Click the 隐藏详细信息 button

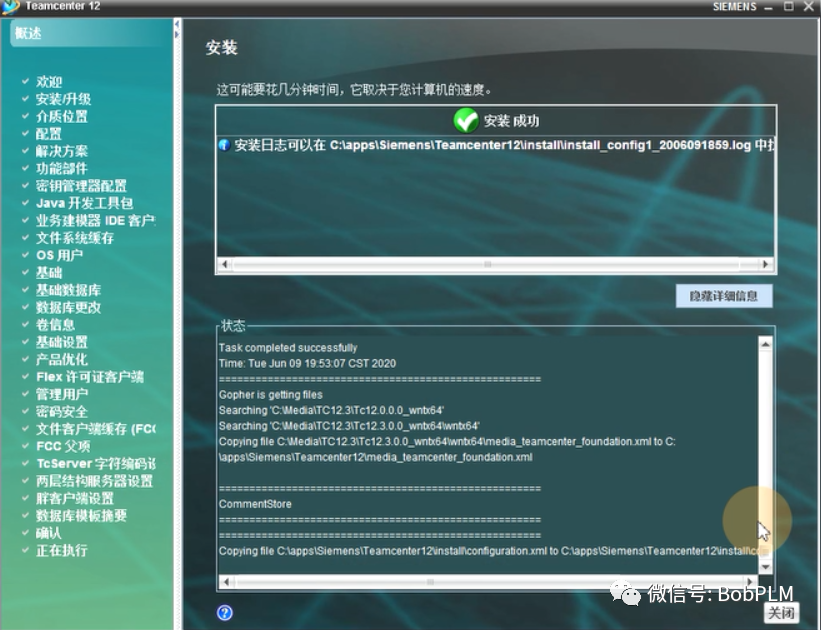(724, 296)
